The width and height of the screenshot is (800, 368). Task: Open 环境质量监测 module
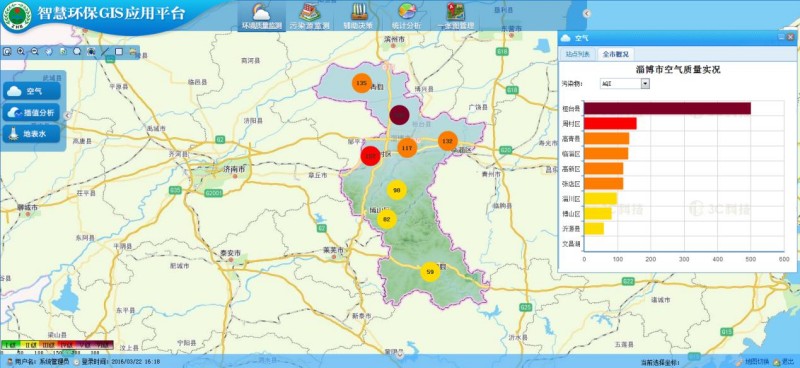pyautogui.click(x=262, y=16)
